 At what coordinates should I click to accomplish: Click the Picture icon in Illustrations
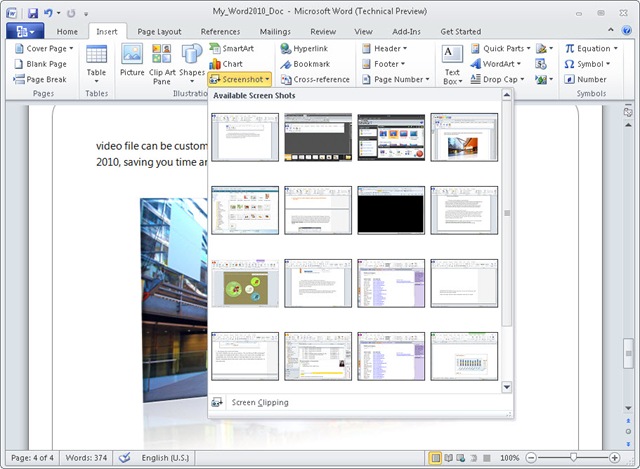pyautogui.click(x=132, y=60)
